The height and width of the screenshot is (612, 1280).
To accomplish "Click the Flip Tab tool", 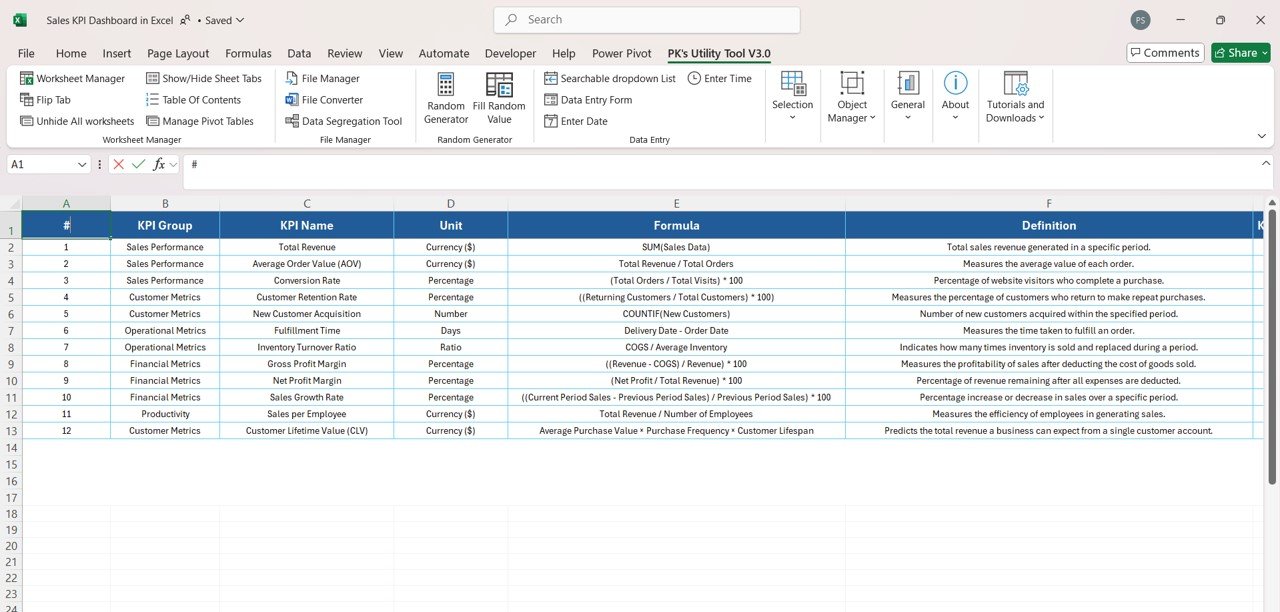I will pyautogui.click(x=45, y=100).
